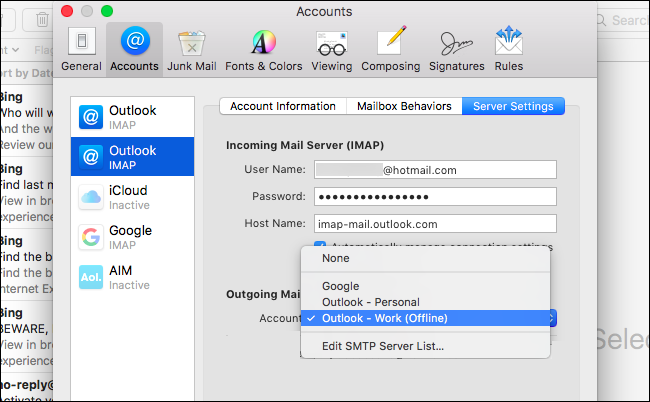Screen dimensions: 650x402
Task: Open the General preferences pane
Action: point(81,49)
